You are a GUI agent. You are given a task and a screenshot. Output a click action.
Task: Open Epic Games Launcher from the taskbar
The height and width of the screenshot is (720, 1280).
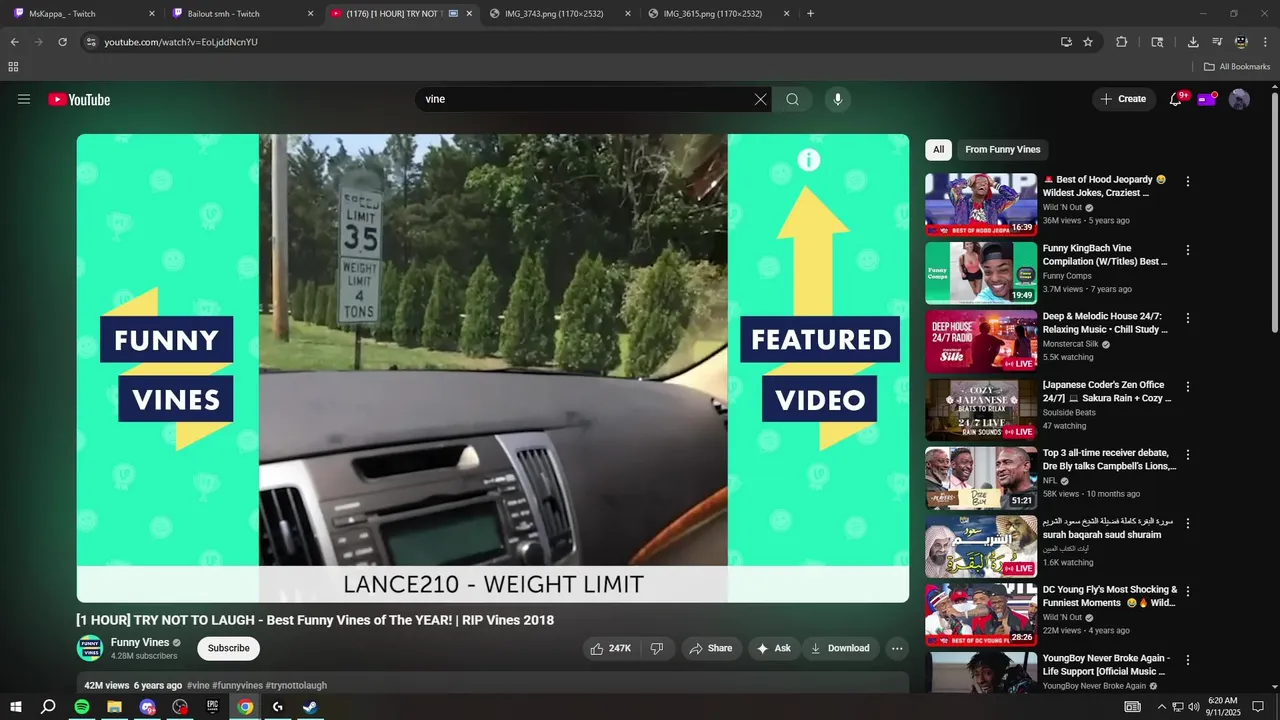[213, 707]
